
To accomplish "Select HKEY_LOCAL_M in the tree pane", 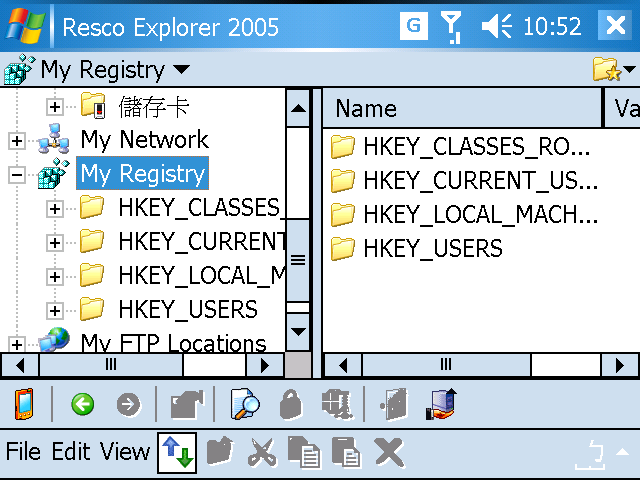I will point(202,275).
